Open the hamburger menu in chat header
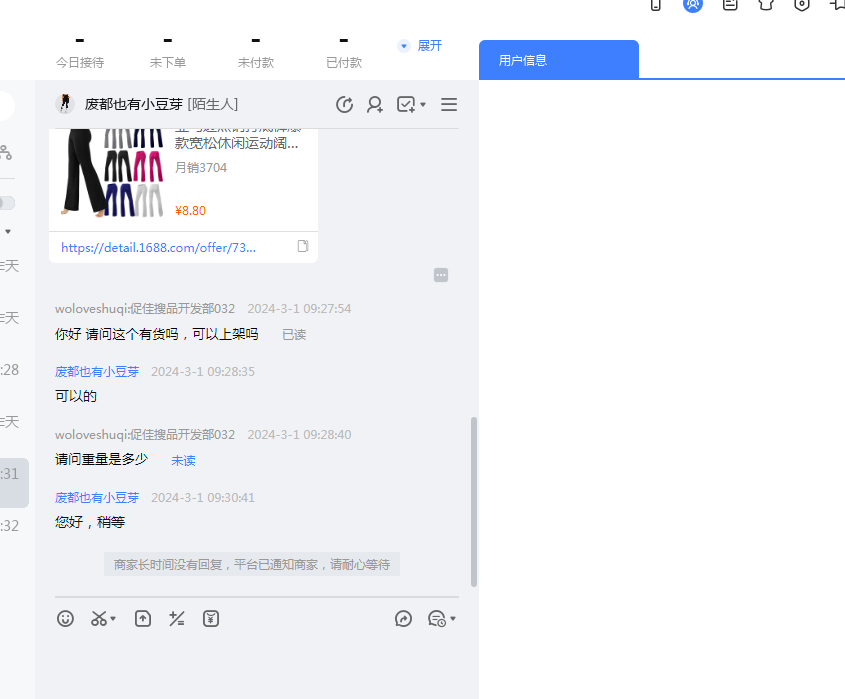Viewport: 845px width, 699px height. pos(449,105)
